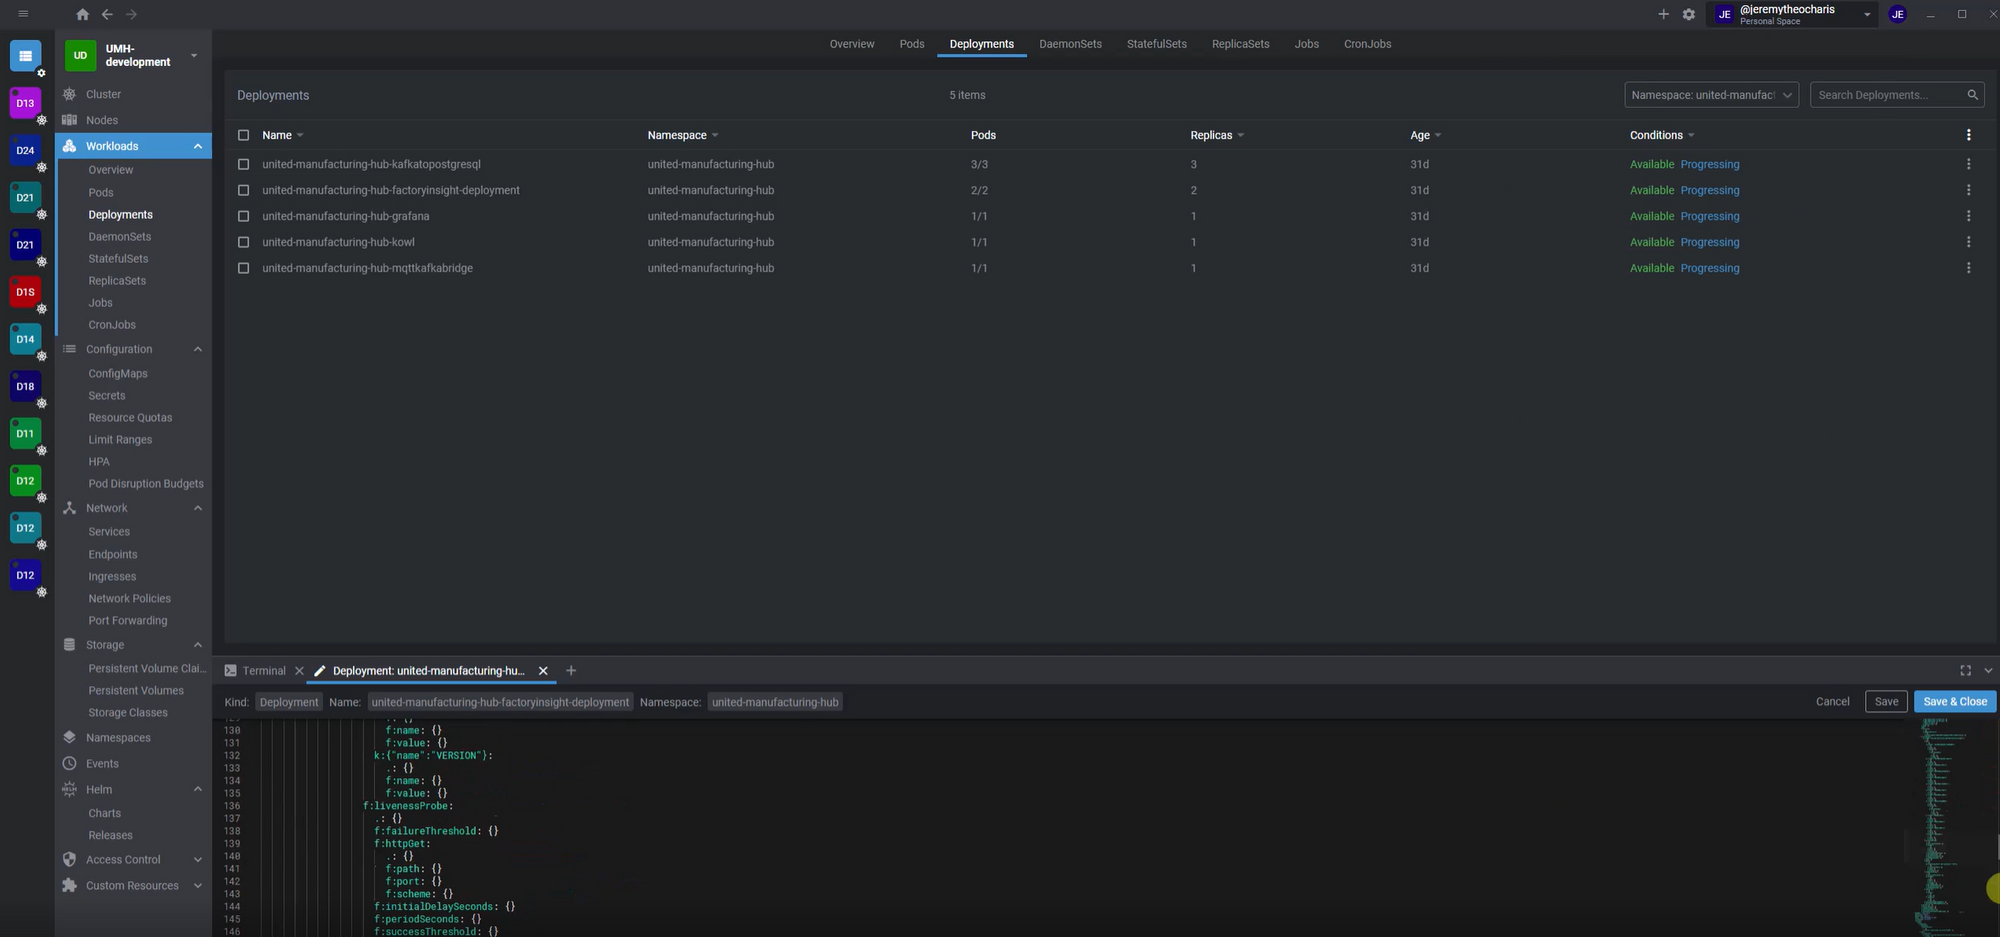Open the catalog icon in the hotbar
The image size is (2000, 937).
25,56
